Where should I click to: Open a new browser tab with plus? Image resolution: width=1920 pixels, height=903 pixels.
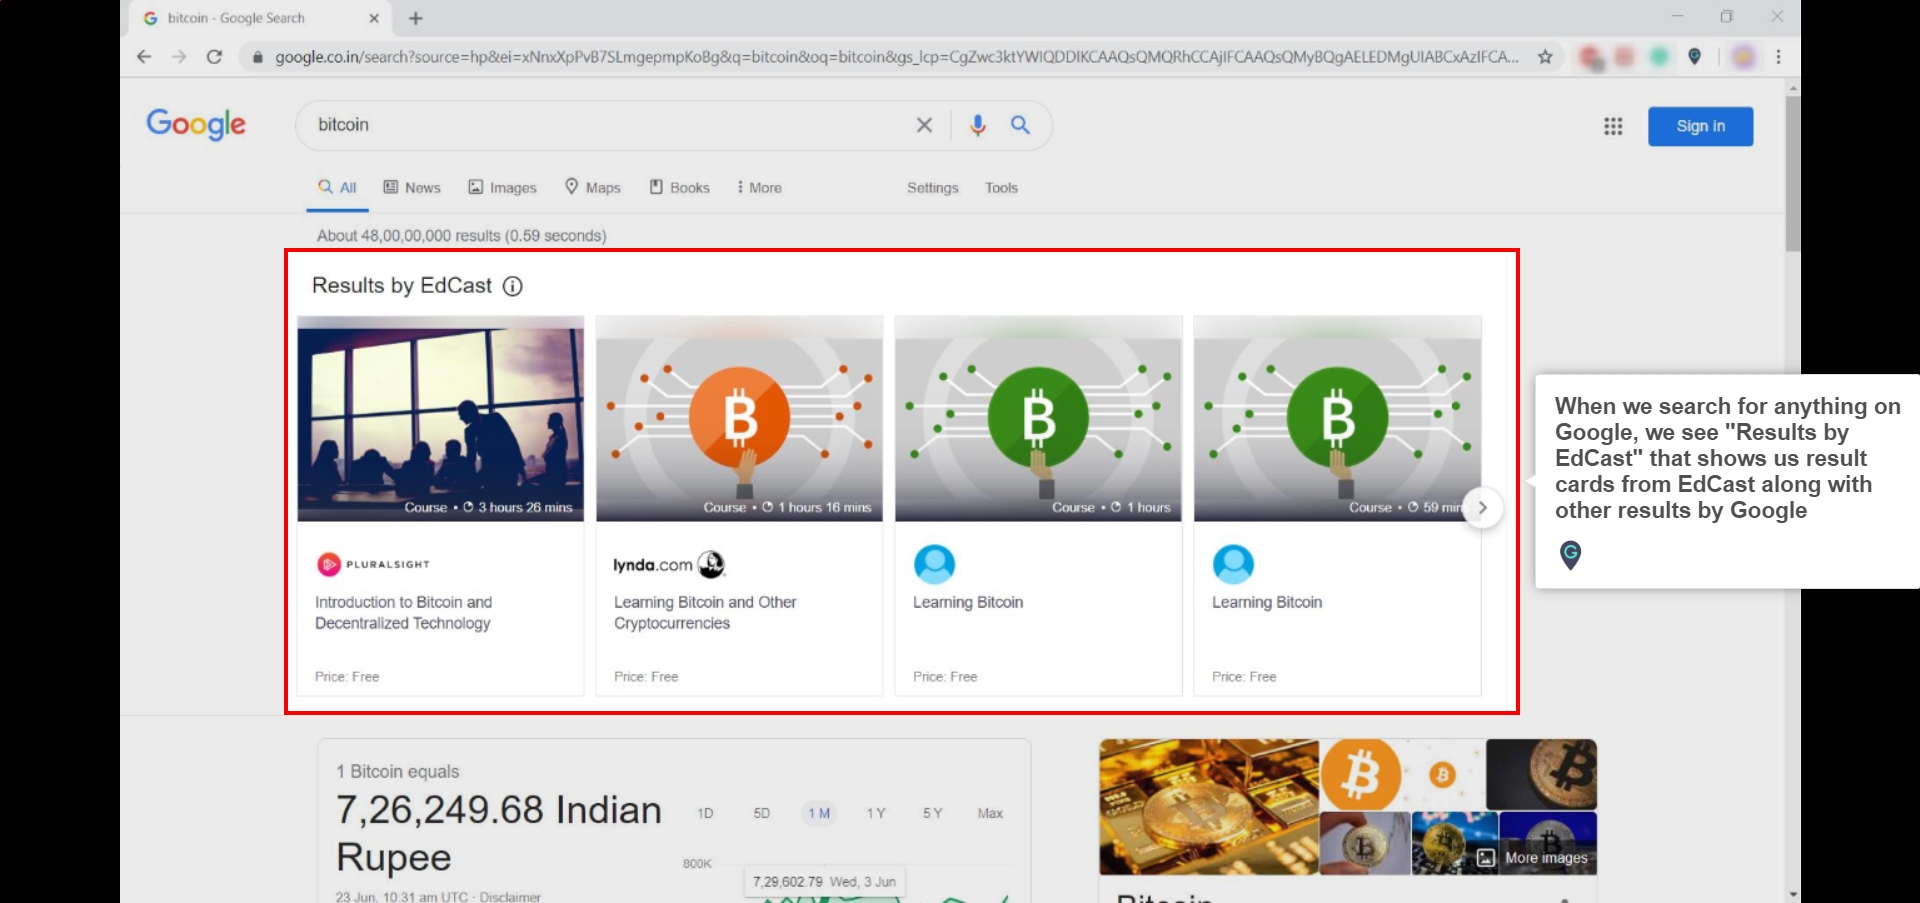point(416,18)
